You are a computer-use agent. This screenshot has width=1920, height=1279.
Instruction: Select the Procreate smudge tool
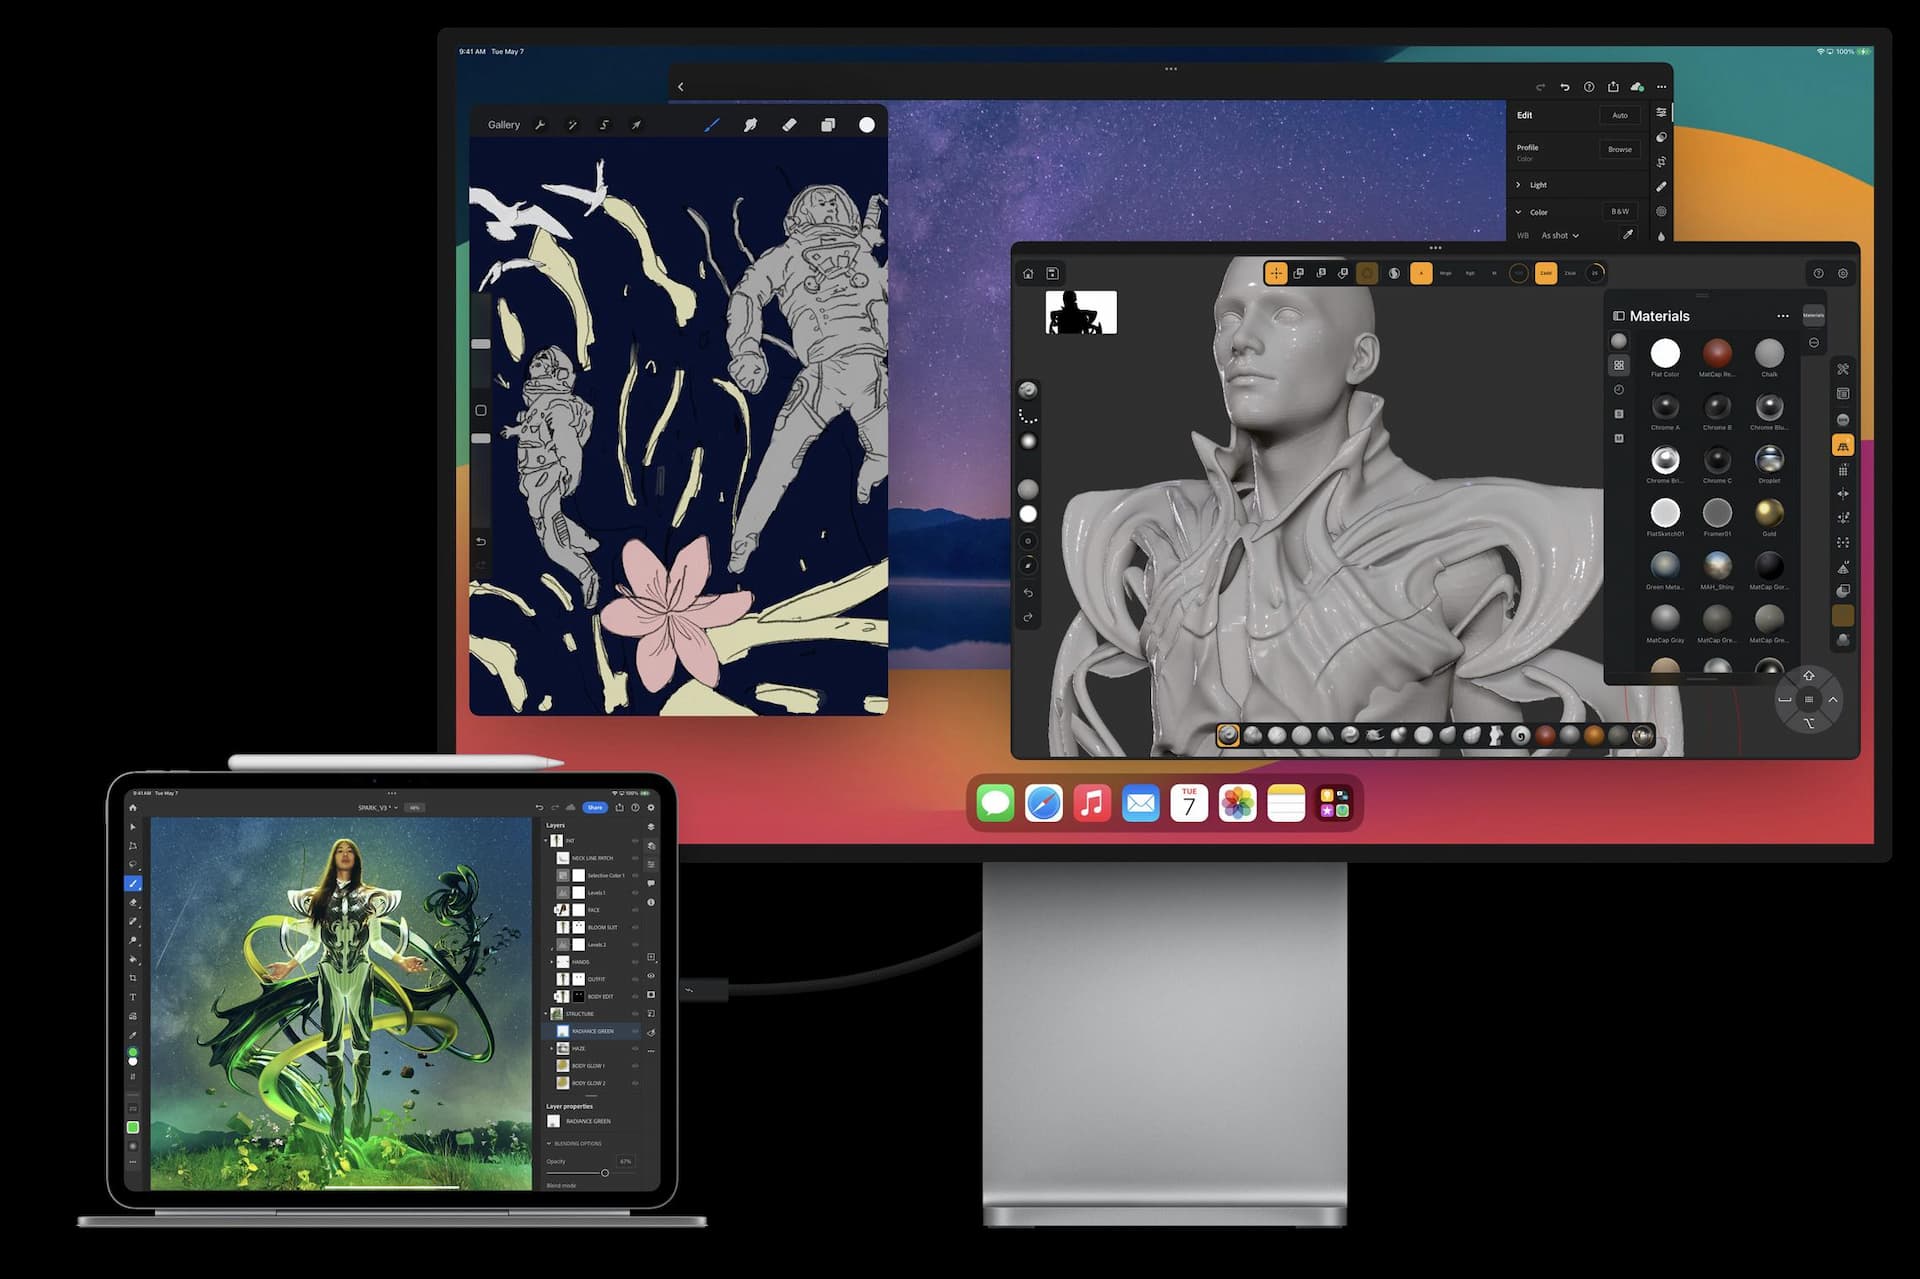pyautogui.click(x=750, y=125)
